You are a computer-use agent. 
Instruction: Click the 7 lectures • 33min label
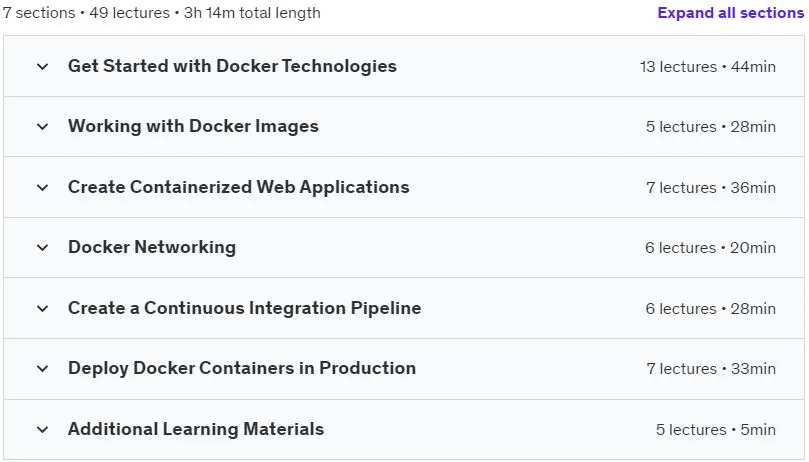pos(710,369)
